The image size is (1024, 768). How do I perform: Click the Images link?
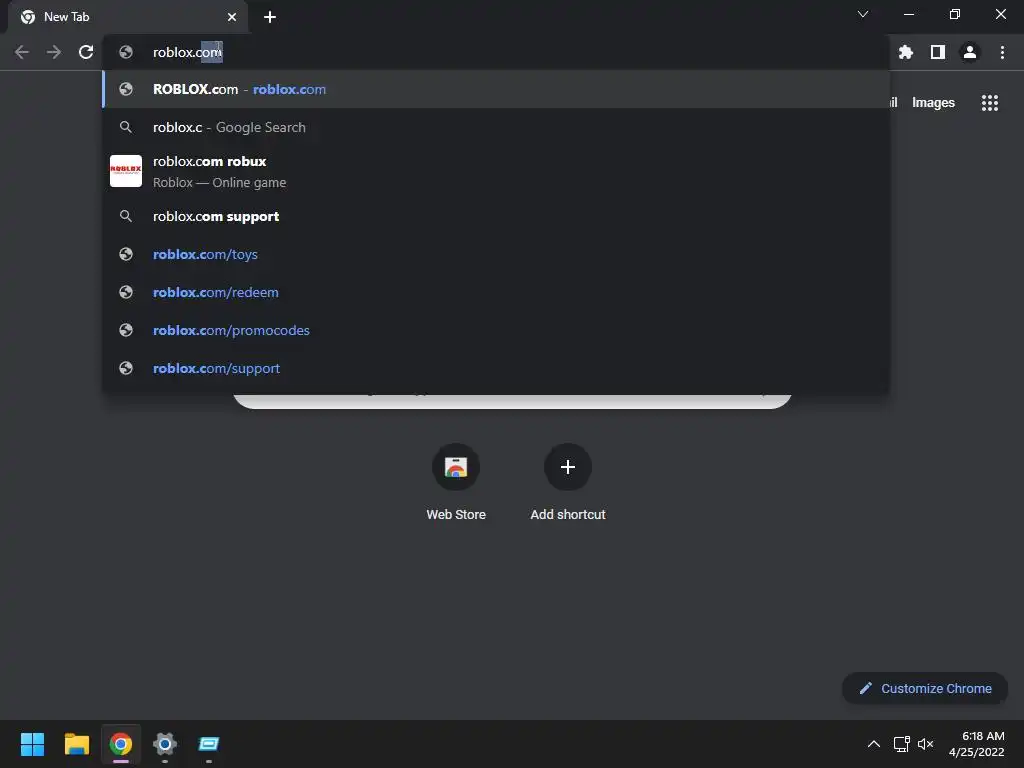(933, 103)
